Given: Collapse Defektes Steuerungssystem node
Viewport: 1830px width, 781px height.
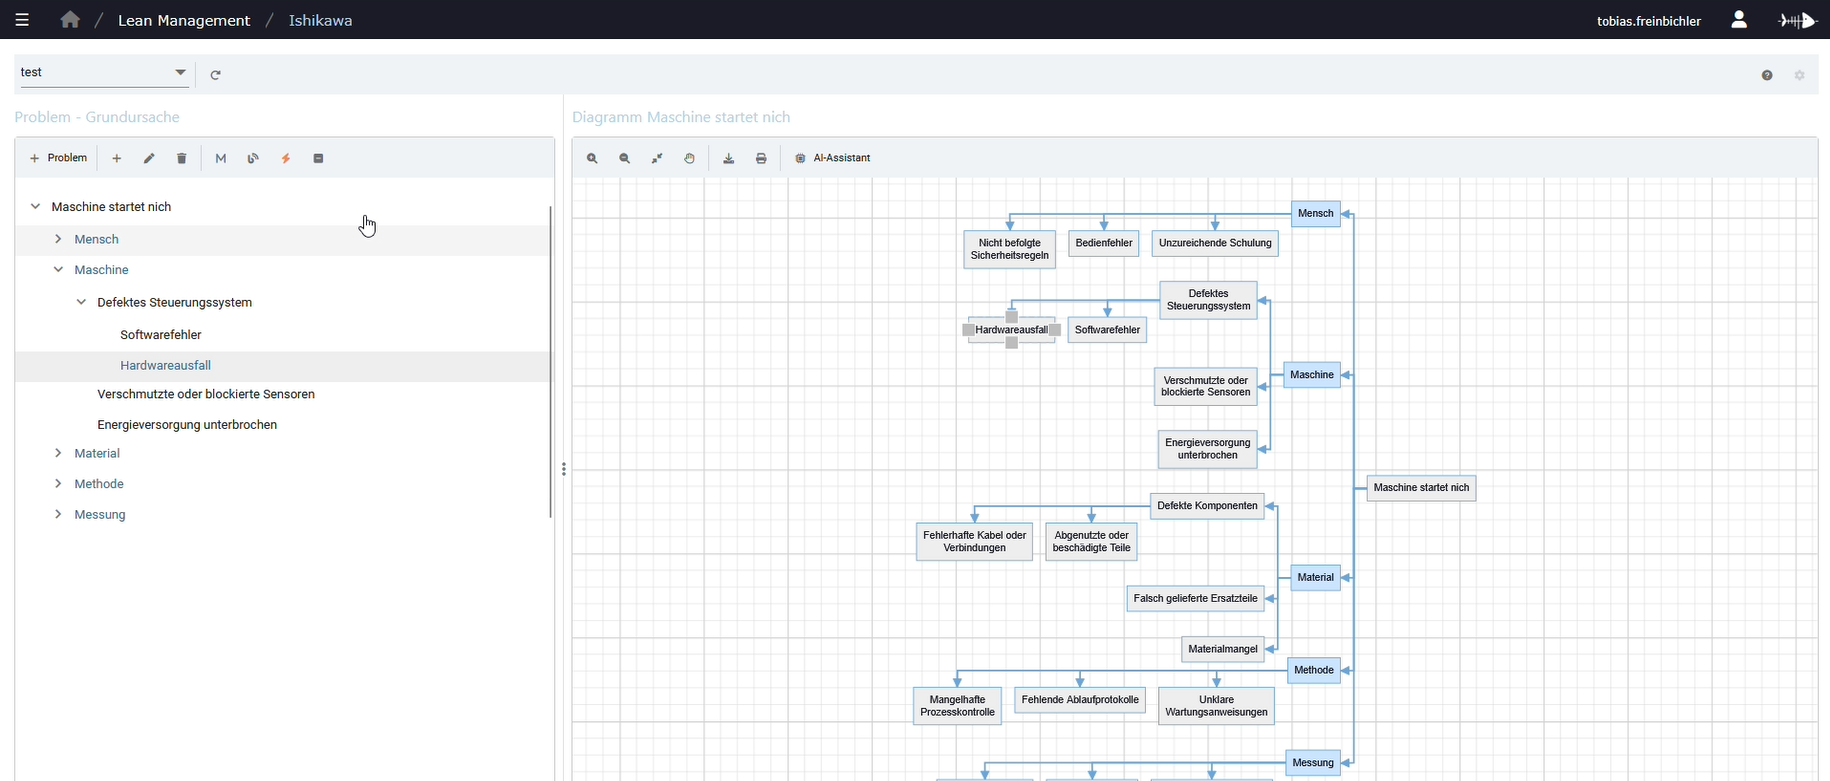Looking at the screenshot, I should pos(81,302).
